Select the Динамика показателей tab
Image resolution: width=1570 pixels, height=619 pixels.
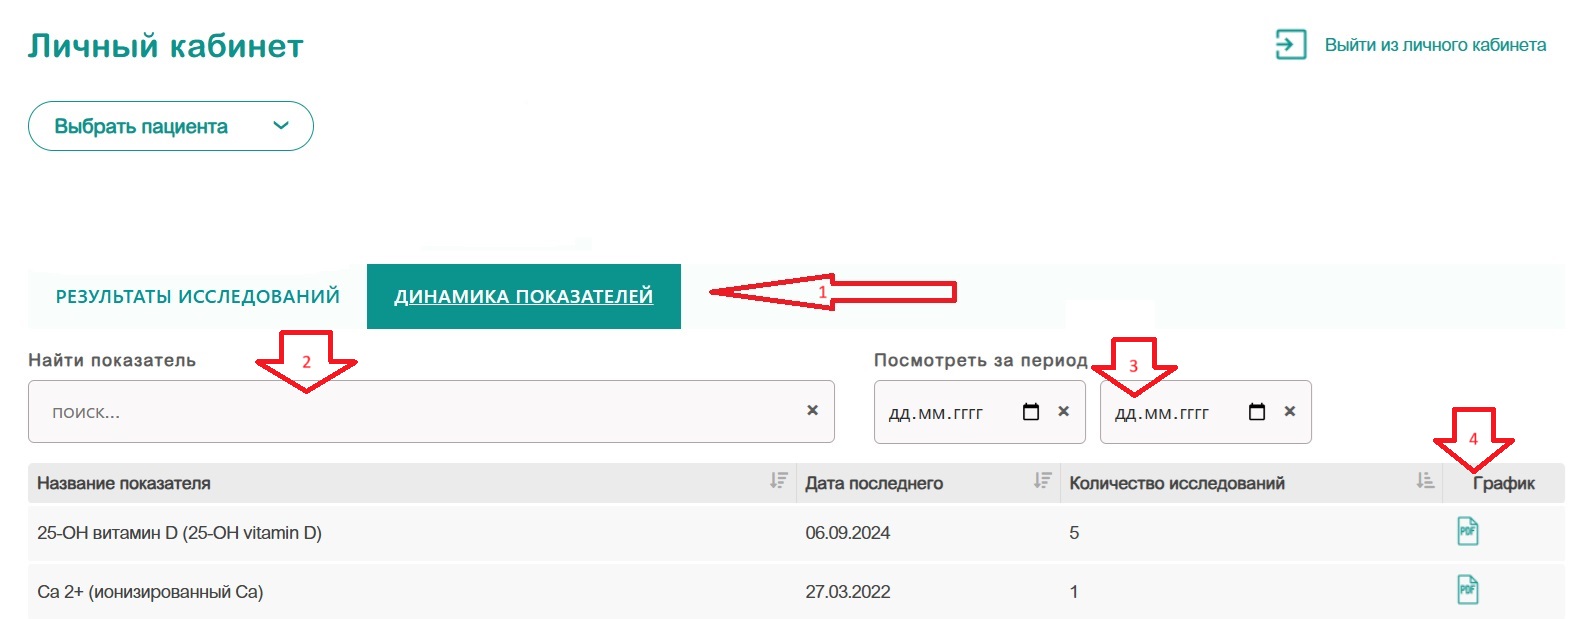523,296
